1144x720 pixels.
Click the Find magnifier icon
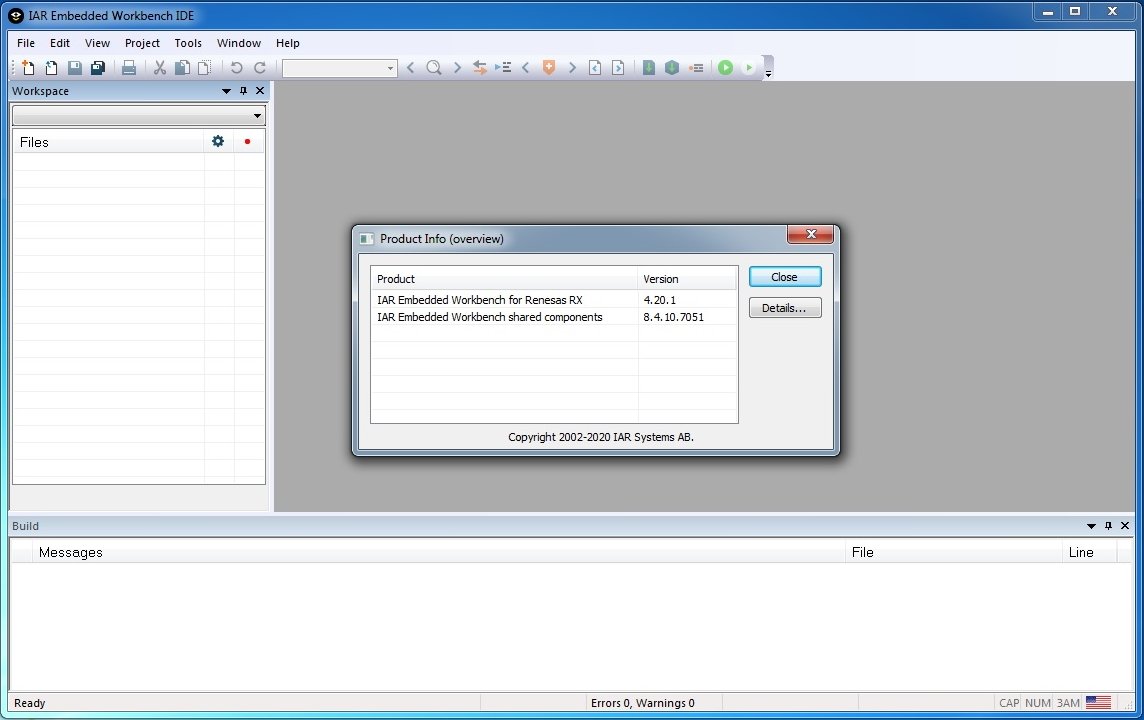coord(433,68)
